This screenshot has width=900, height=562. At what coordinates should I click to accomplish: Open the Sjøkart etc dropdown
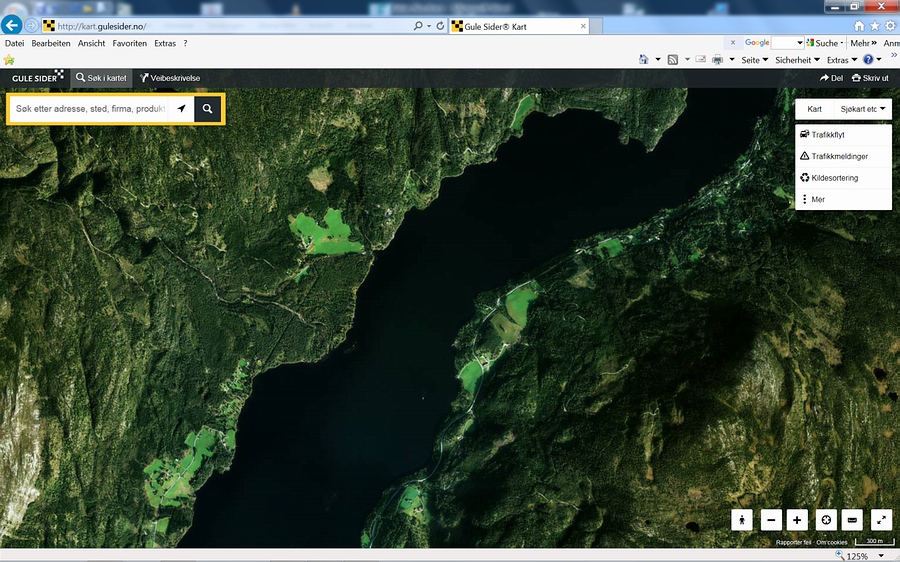pyautogui.click(x=863, y=109)
